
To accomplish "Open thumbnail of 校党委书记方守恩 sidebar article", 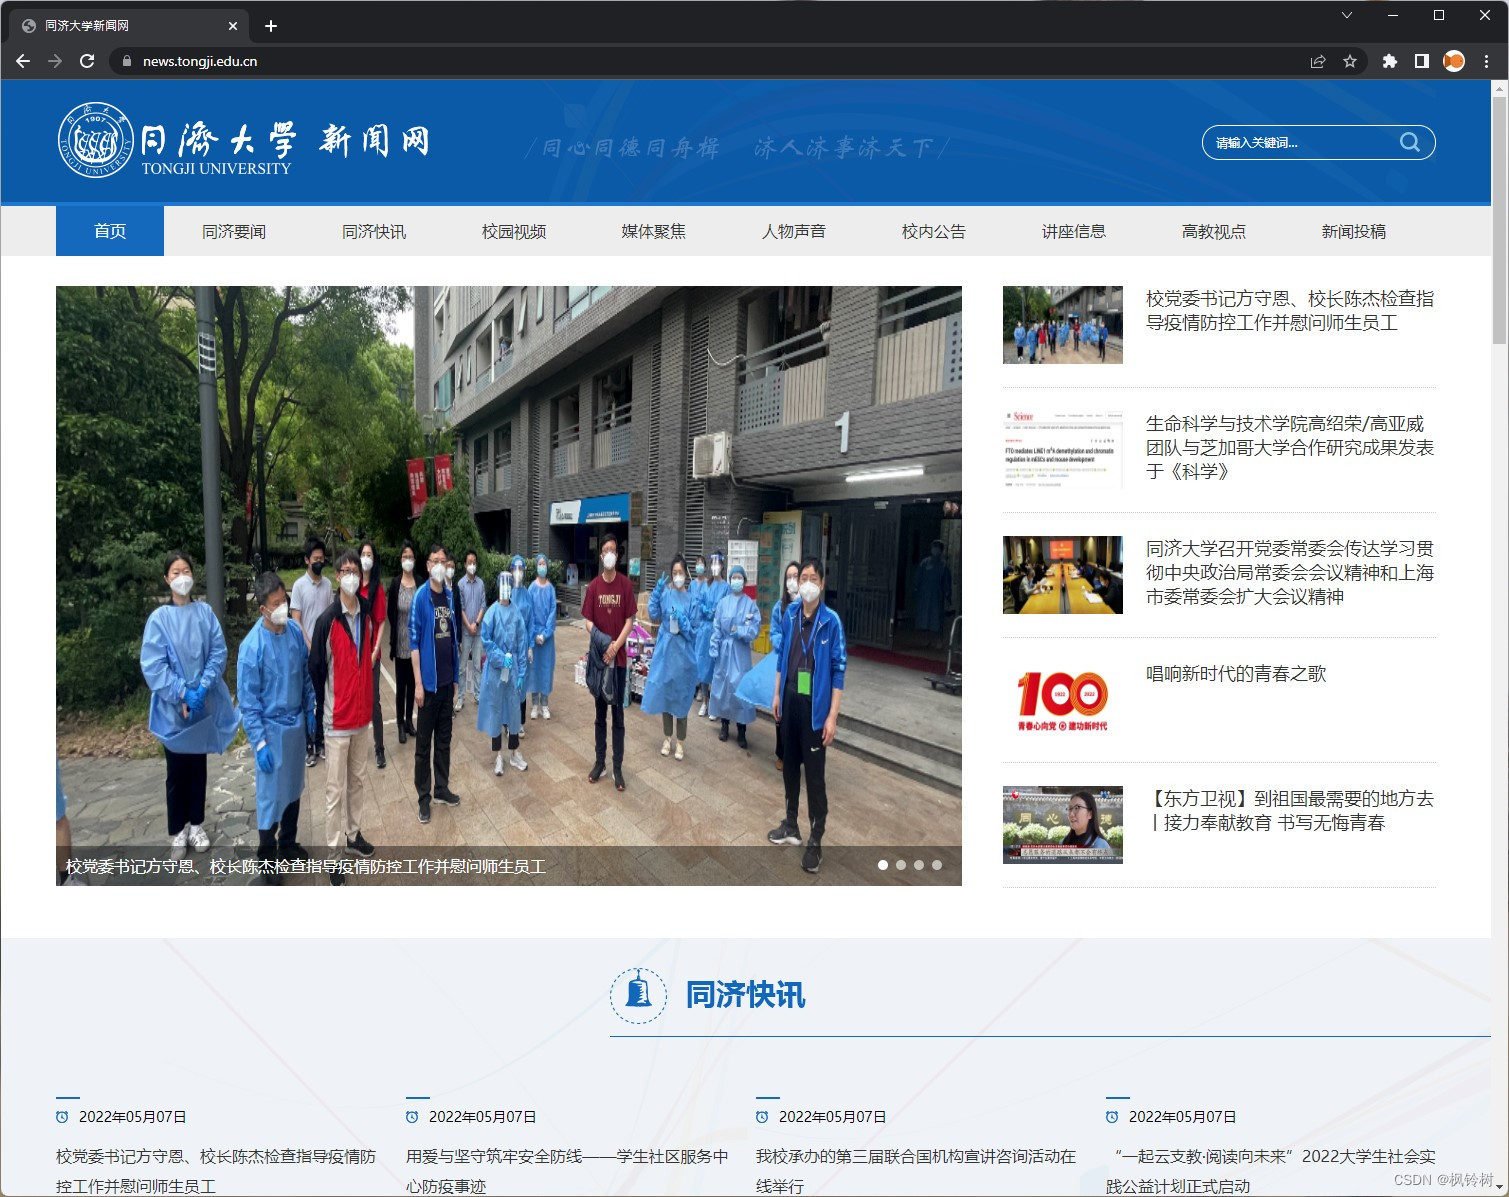I will point(1063,325).
